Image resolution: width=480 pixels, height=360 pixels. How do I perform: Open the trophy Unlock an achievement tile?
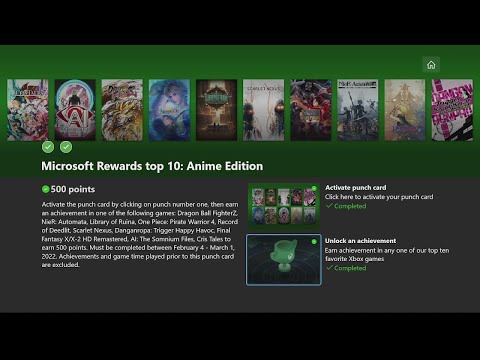click(x=284, y=260)
